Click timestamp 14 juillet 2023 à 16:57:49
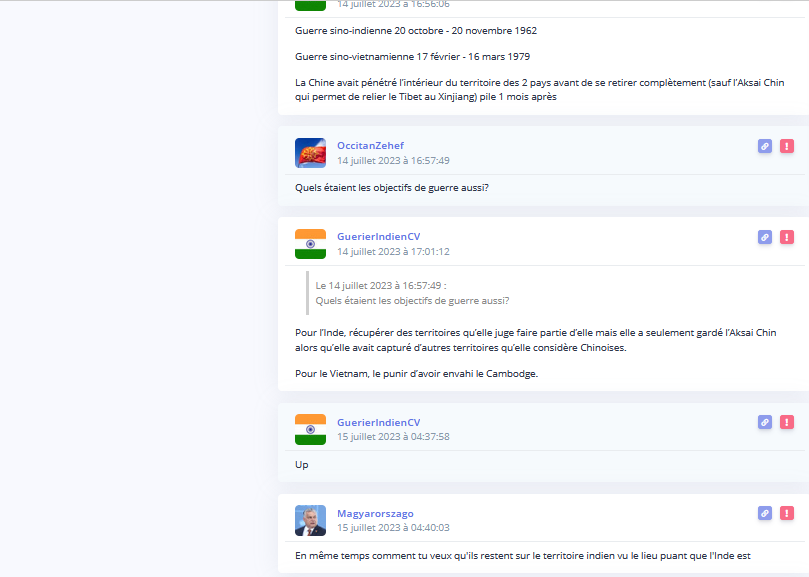The width and height of the screenshot is (809, 577). pyautogui.click(x=393, y=161)
